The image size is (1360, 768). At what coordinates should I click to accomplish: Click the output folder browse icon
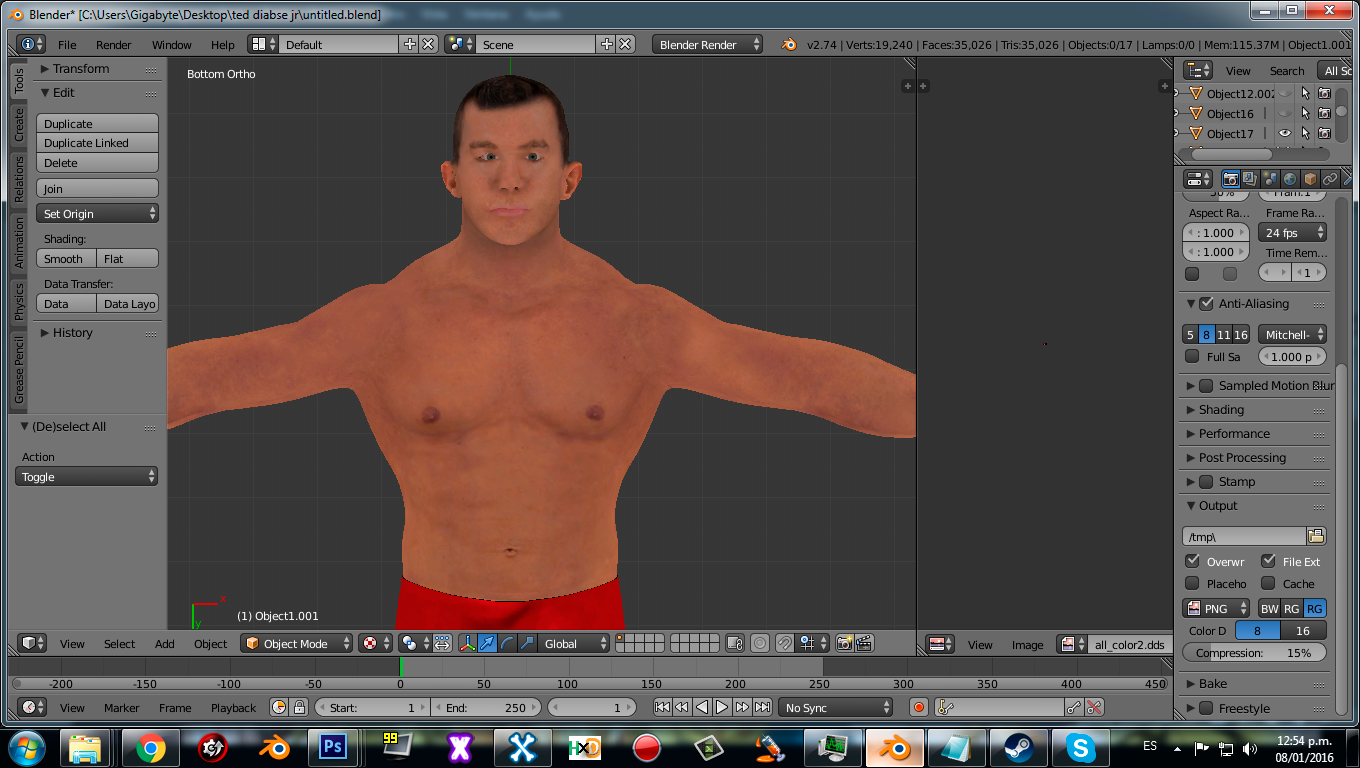point(1316,536)
